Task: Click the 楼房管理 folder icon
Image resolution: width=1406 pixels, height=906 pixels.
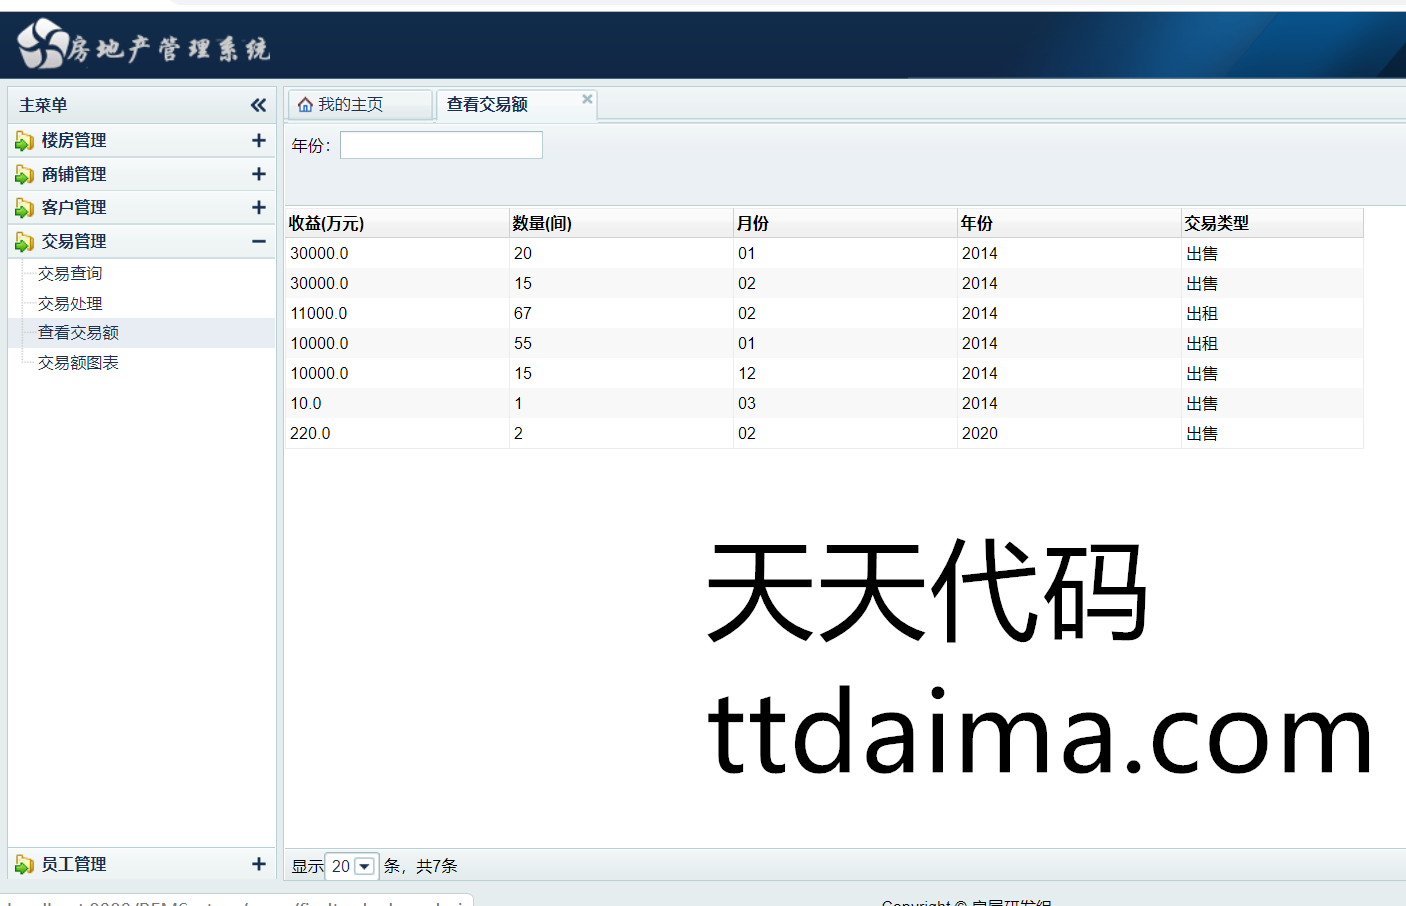Action: 25,141
